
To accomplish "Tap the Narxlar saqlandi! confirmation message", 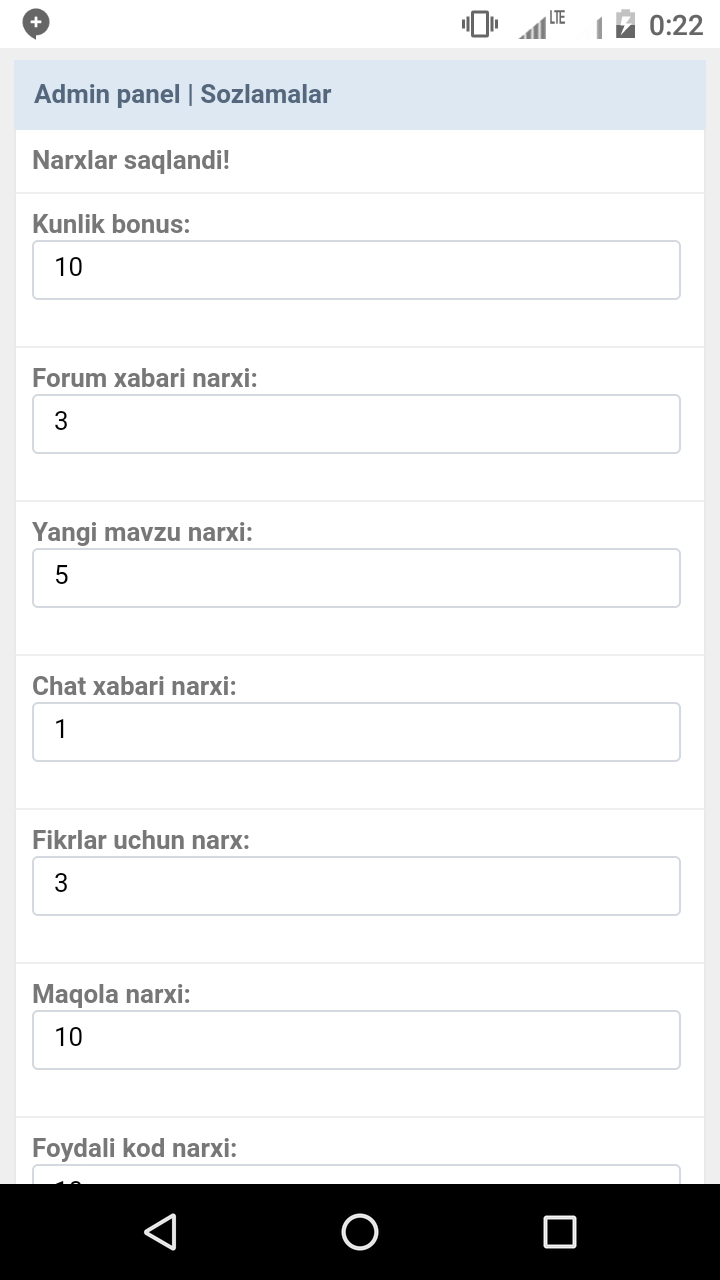I will click(131, 160).
